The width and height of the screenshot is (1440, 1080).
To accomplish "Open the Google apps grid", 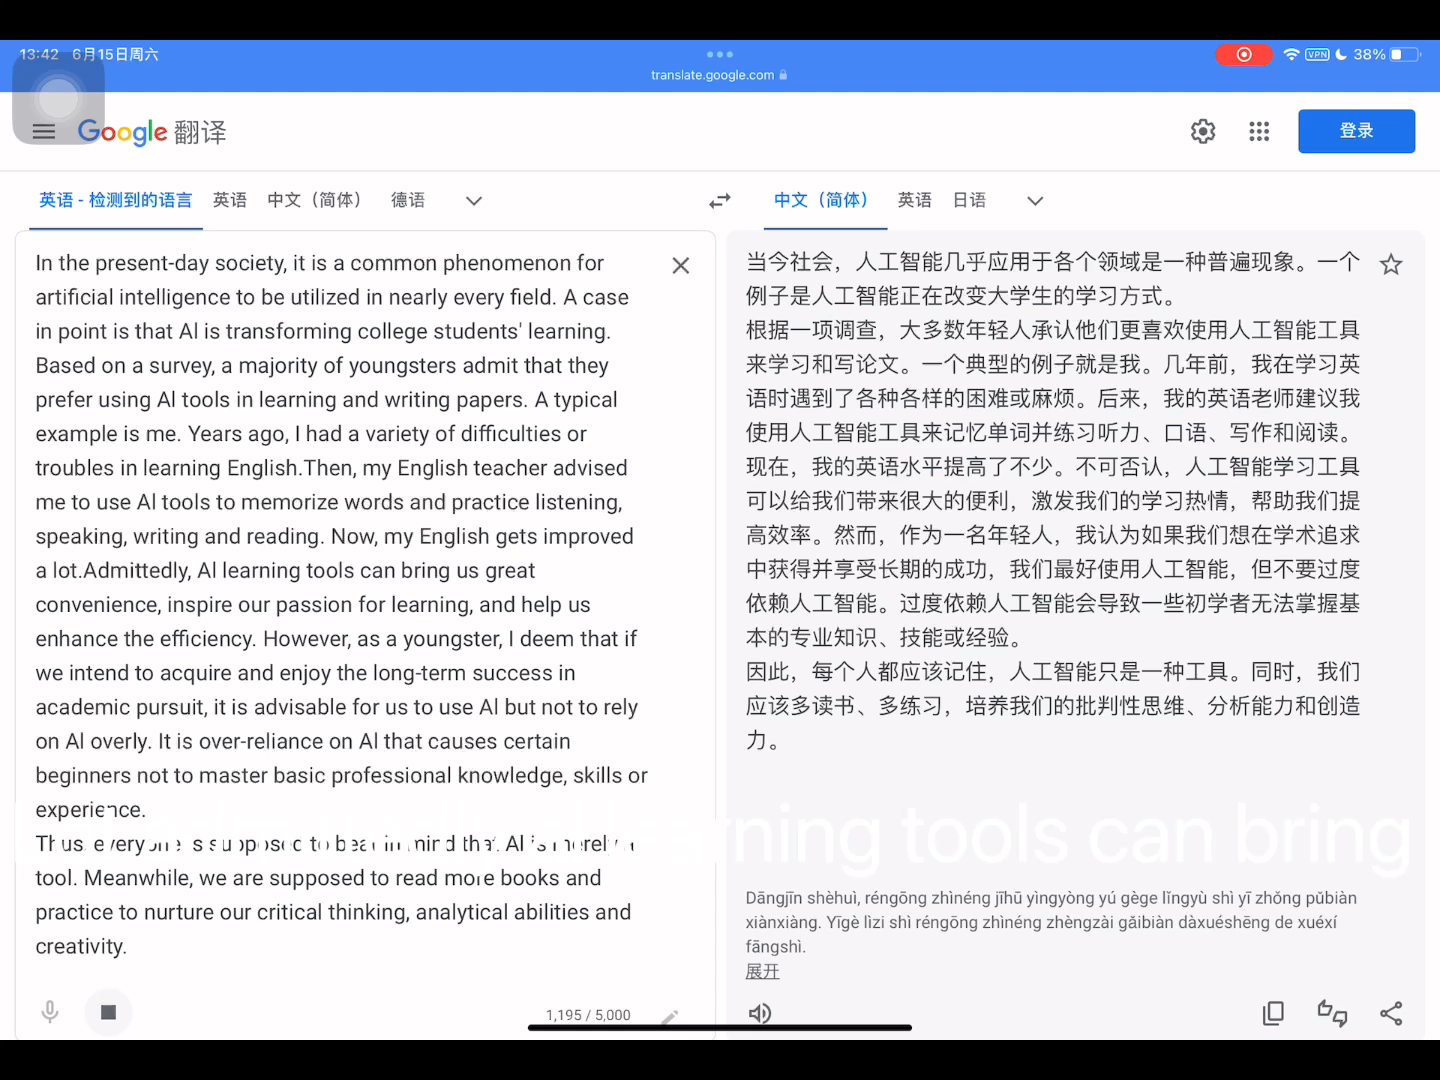I will tap(1259, 131).
